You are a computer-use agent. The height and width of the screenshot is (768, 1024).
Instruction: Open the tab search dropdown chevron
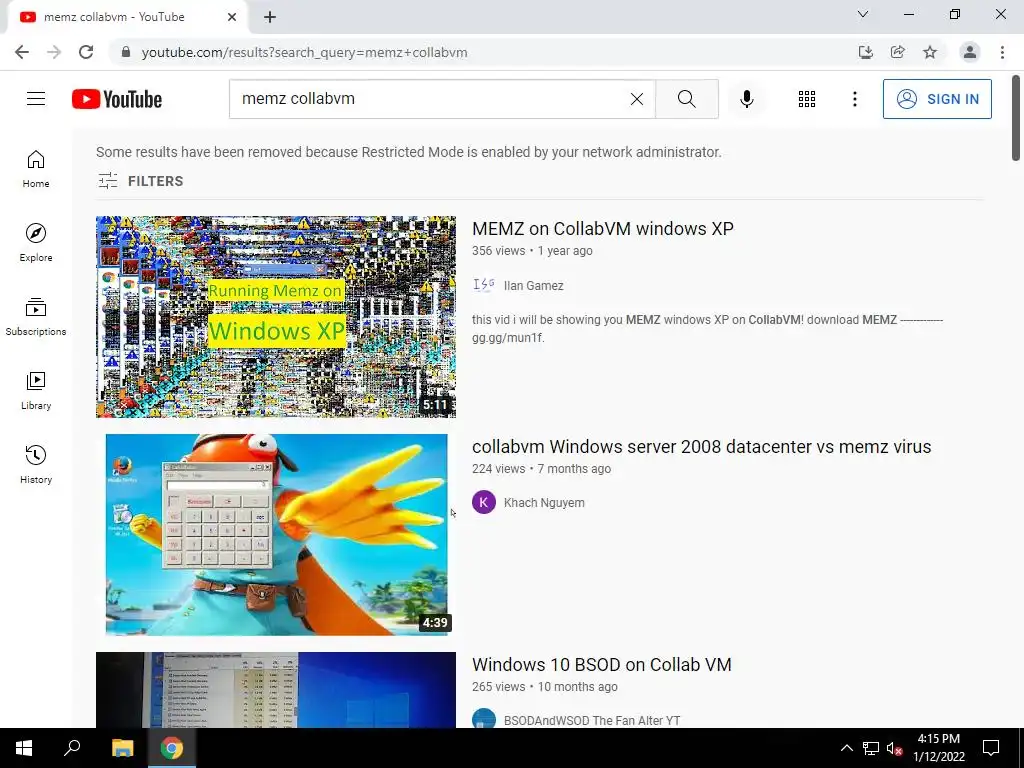[x=863, y=14]
